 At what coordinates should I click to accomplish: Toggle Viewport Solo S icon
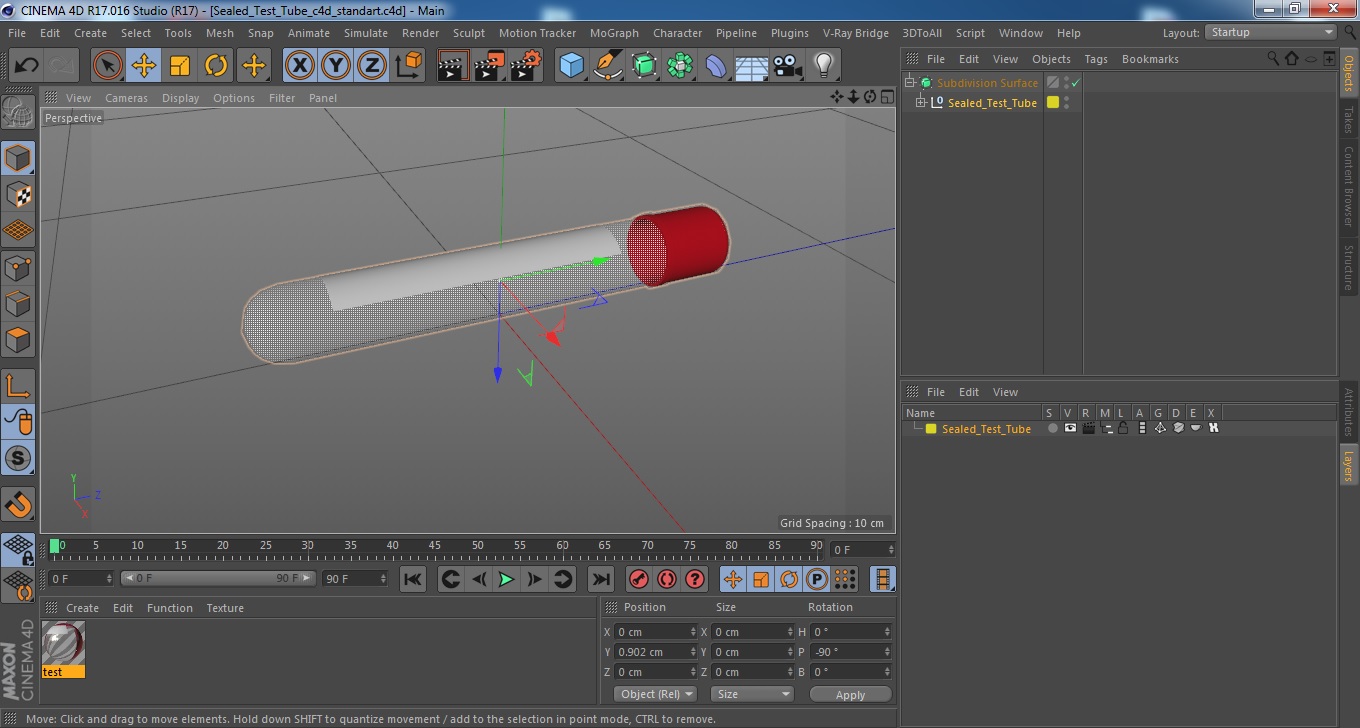coord(18,459)
